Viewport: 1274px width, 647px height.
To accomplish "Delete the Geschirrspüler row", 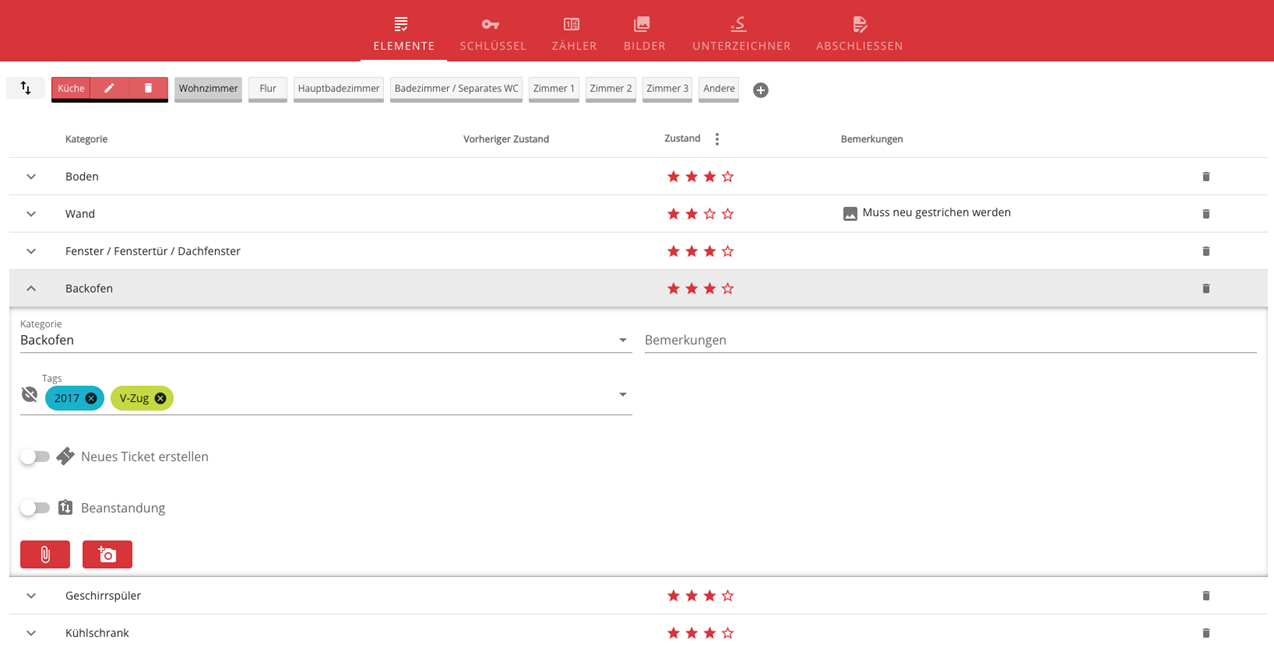I will click(x=1206, y=596).
